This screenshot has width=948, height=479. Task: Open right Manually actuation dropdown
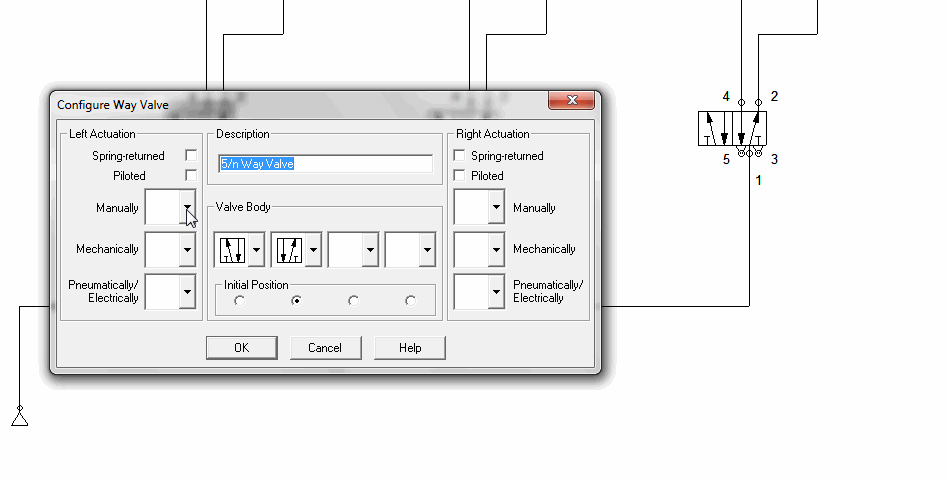[496, 207]
